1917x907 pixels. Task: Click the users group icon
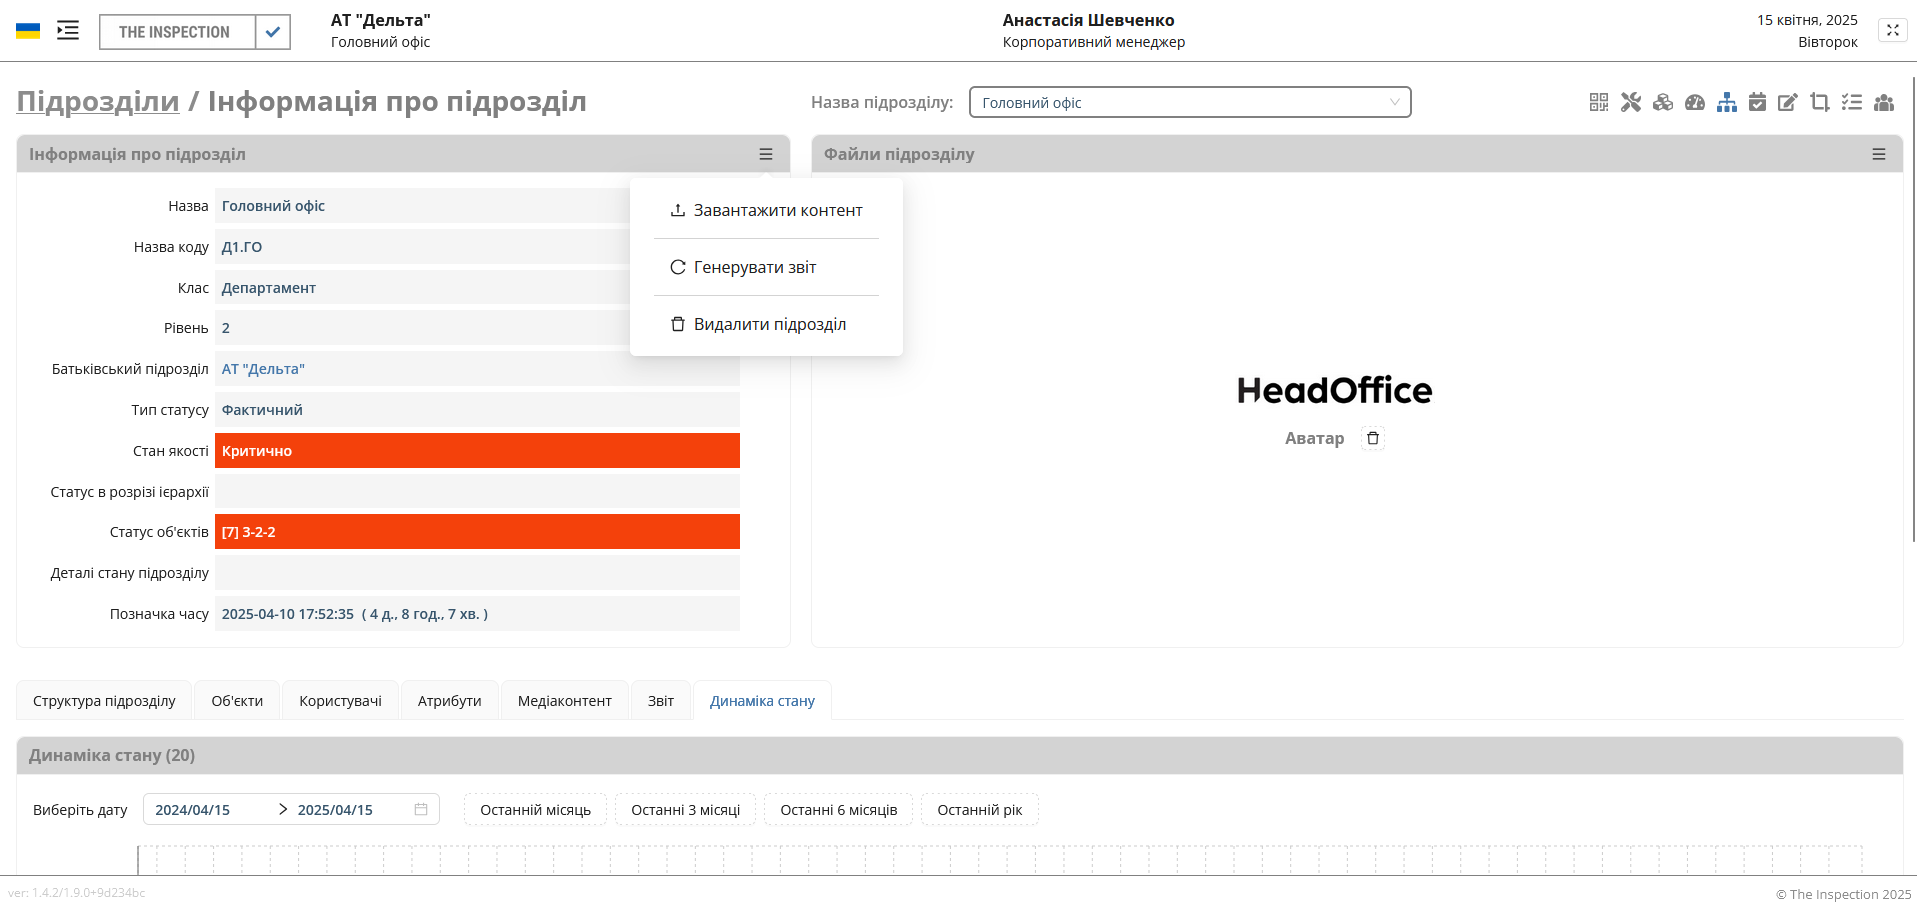(x=1884, y=102)
